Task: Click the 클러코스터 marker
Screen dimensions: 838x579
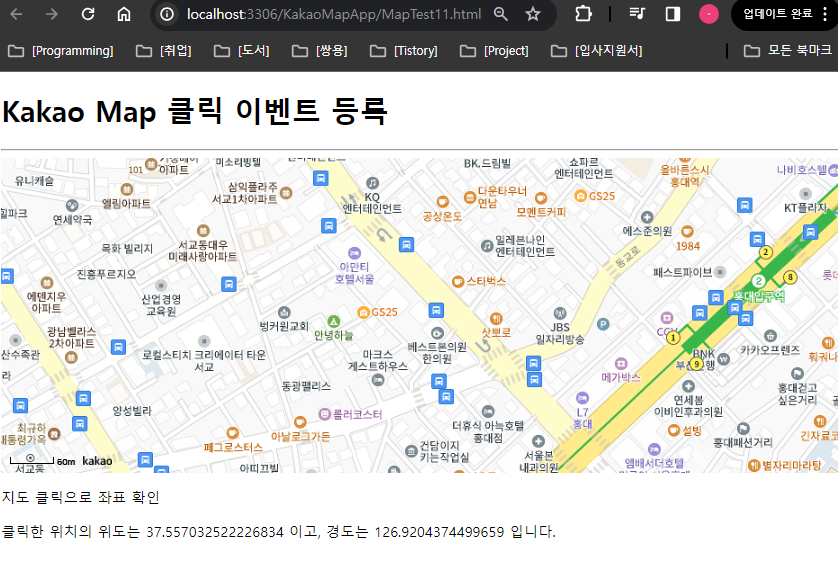Action: [x=324, y=414]
